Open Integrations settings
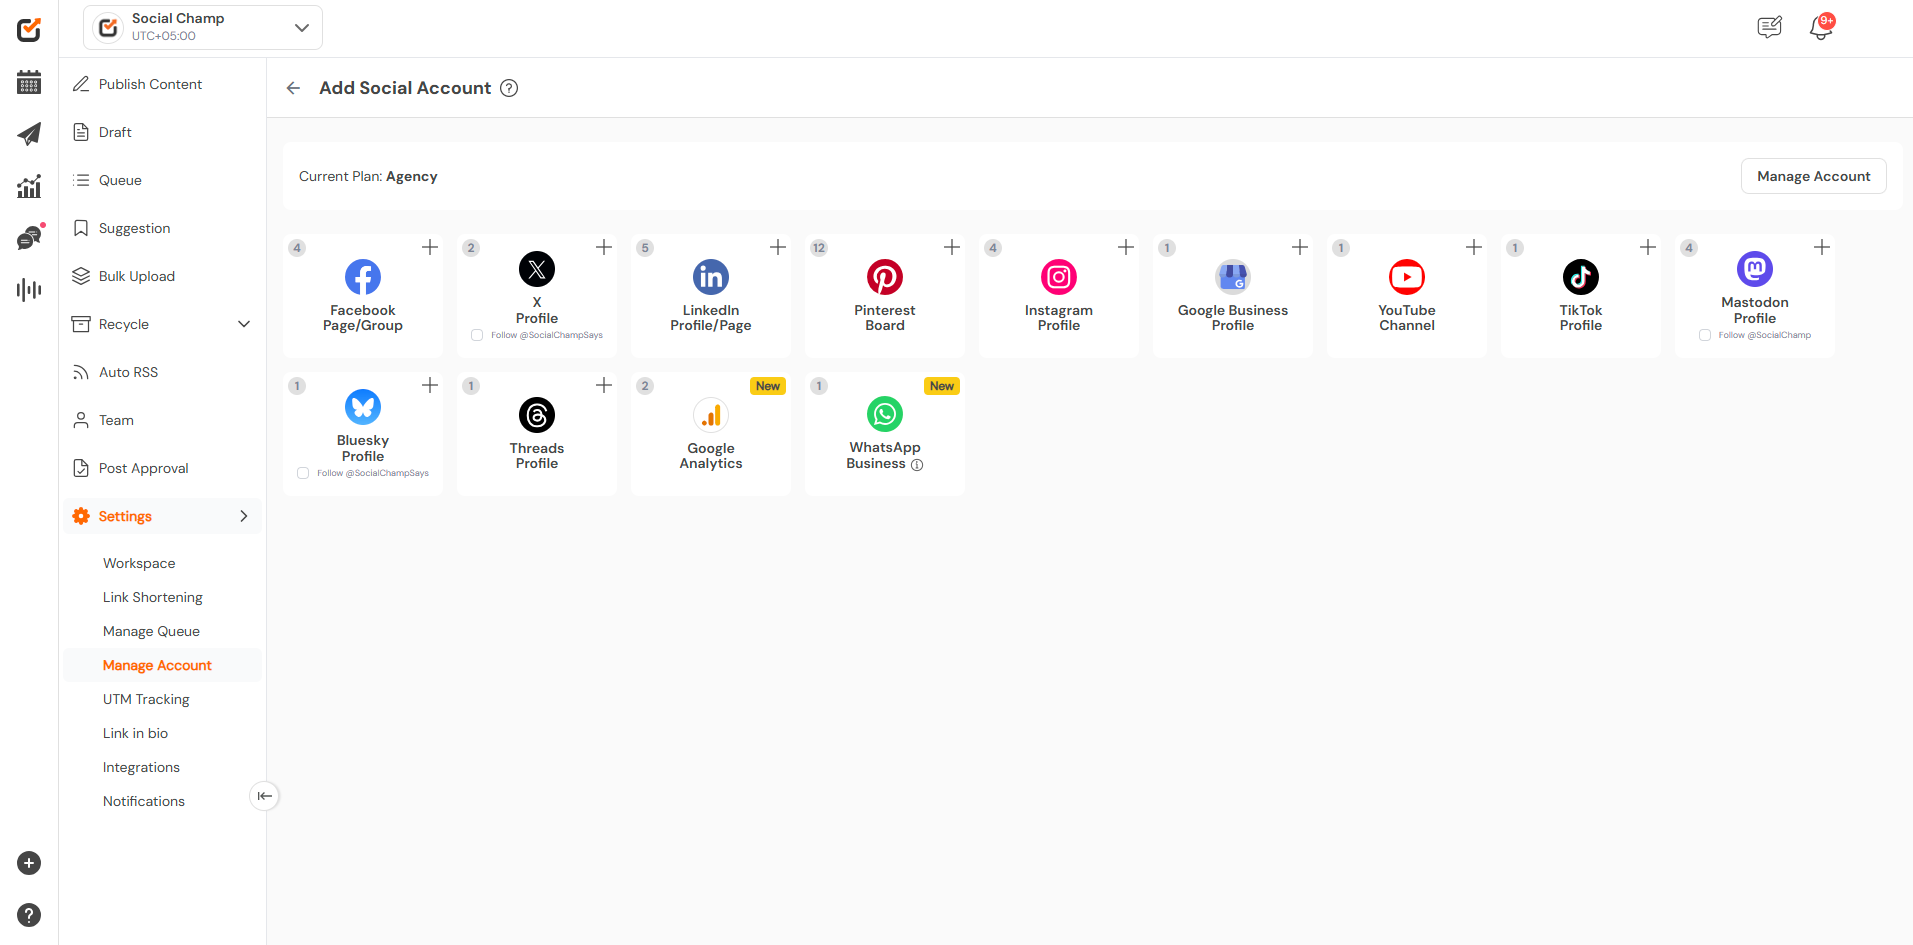 (x=141, y=767)
